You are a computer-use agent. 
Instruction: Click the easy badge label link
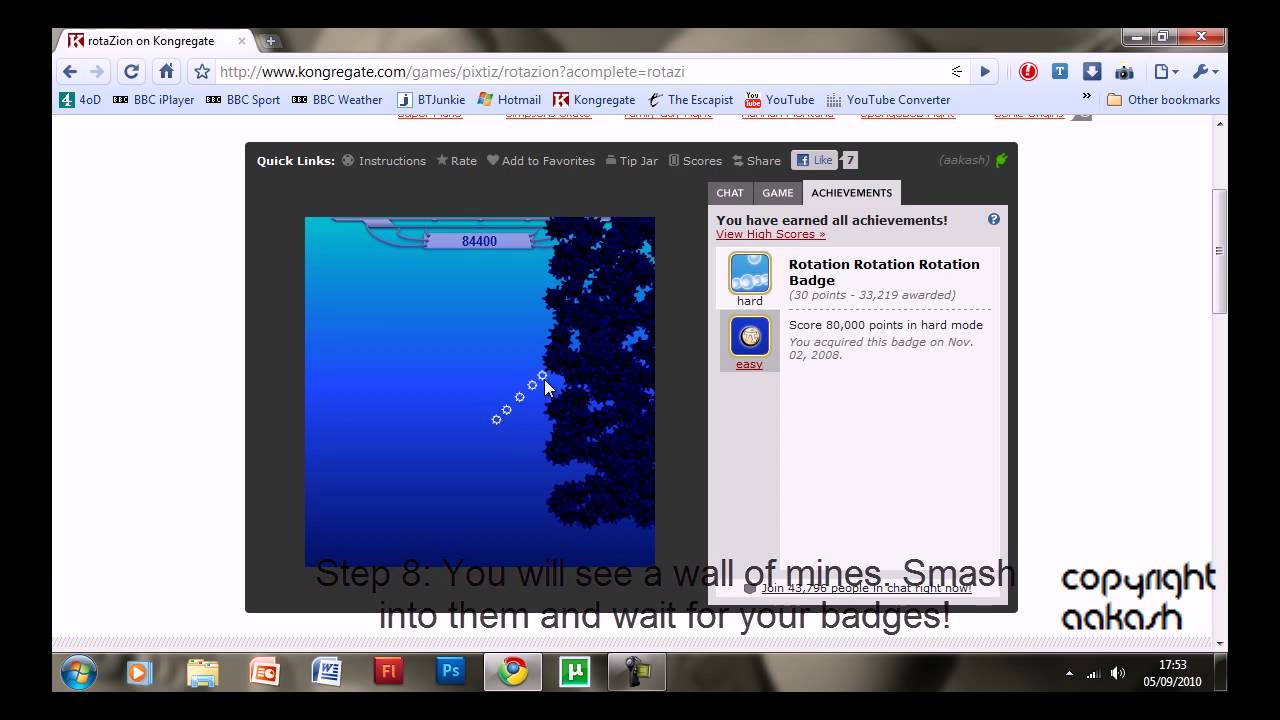click(x=749, y=364)
